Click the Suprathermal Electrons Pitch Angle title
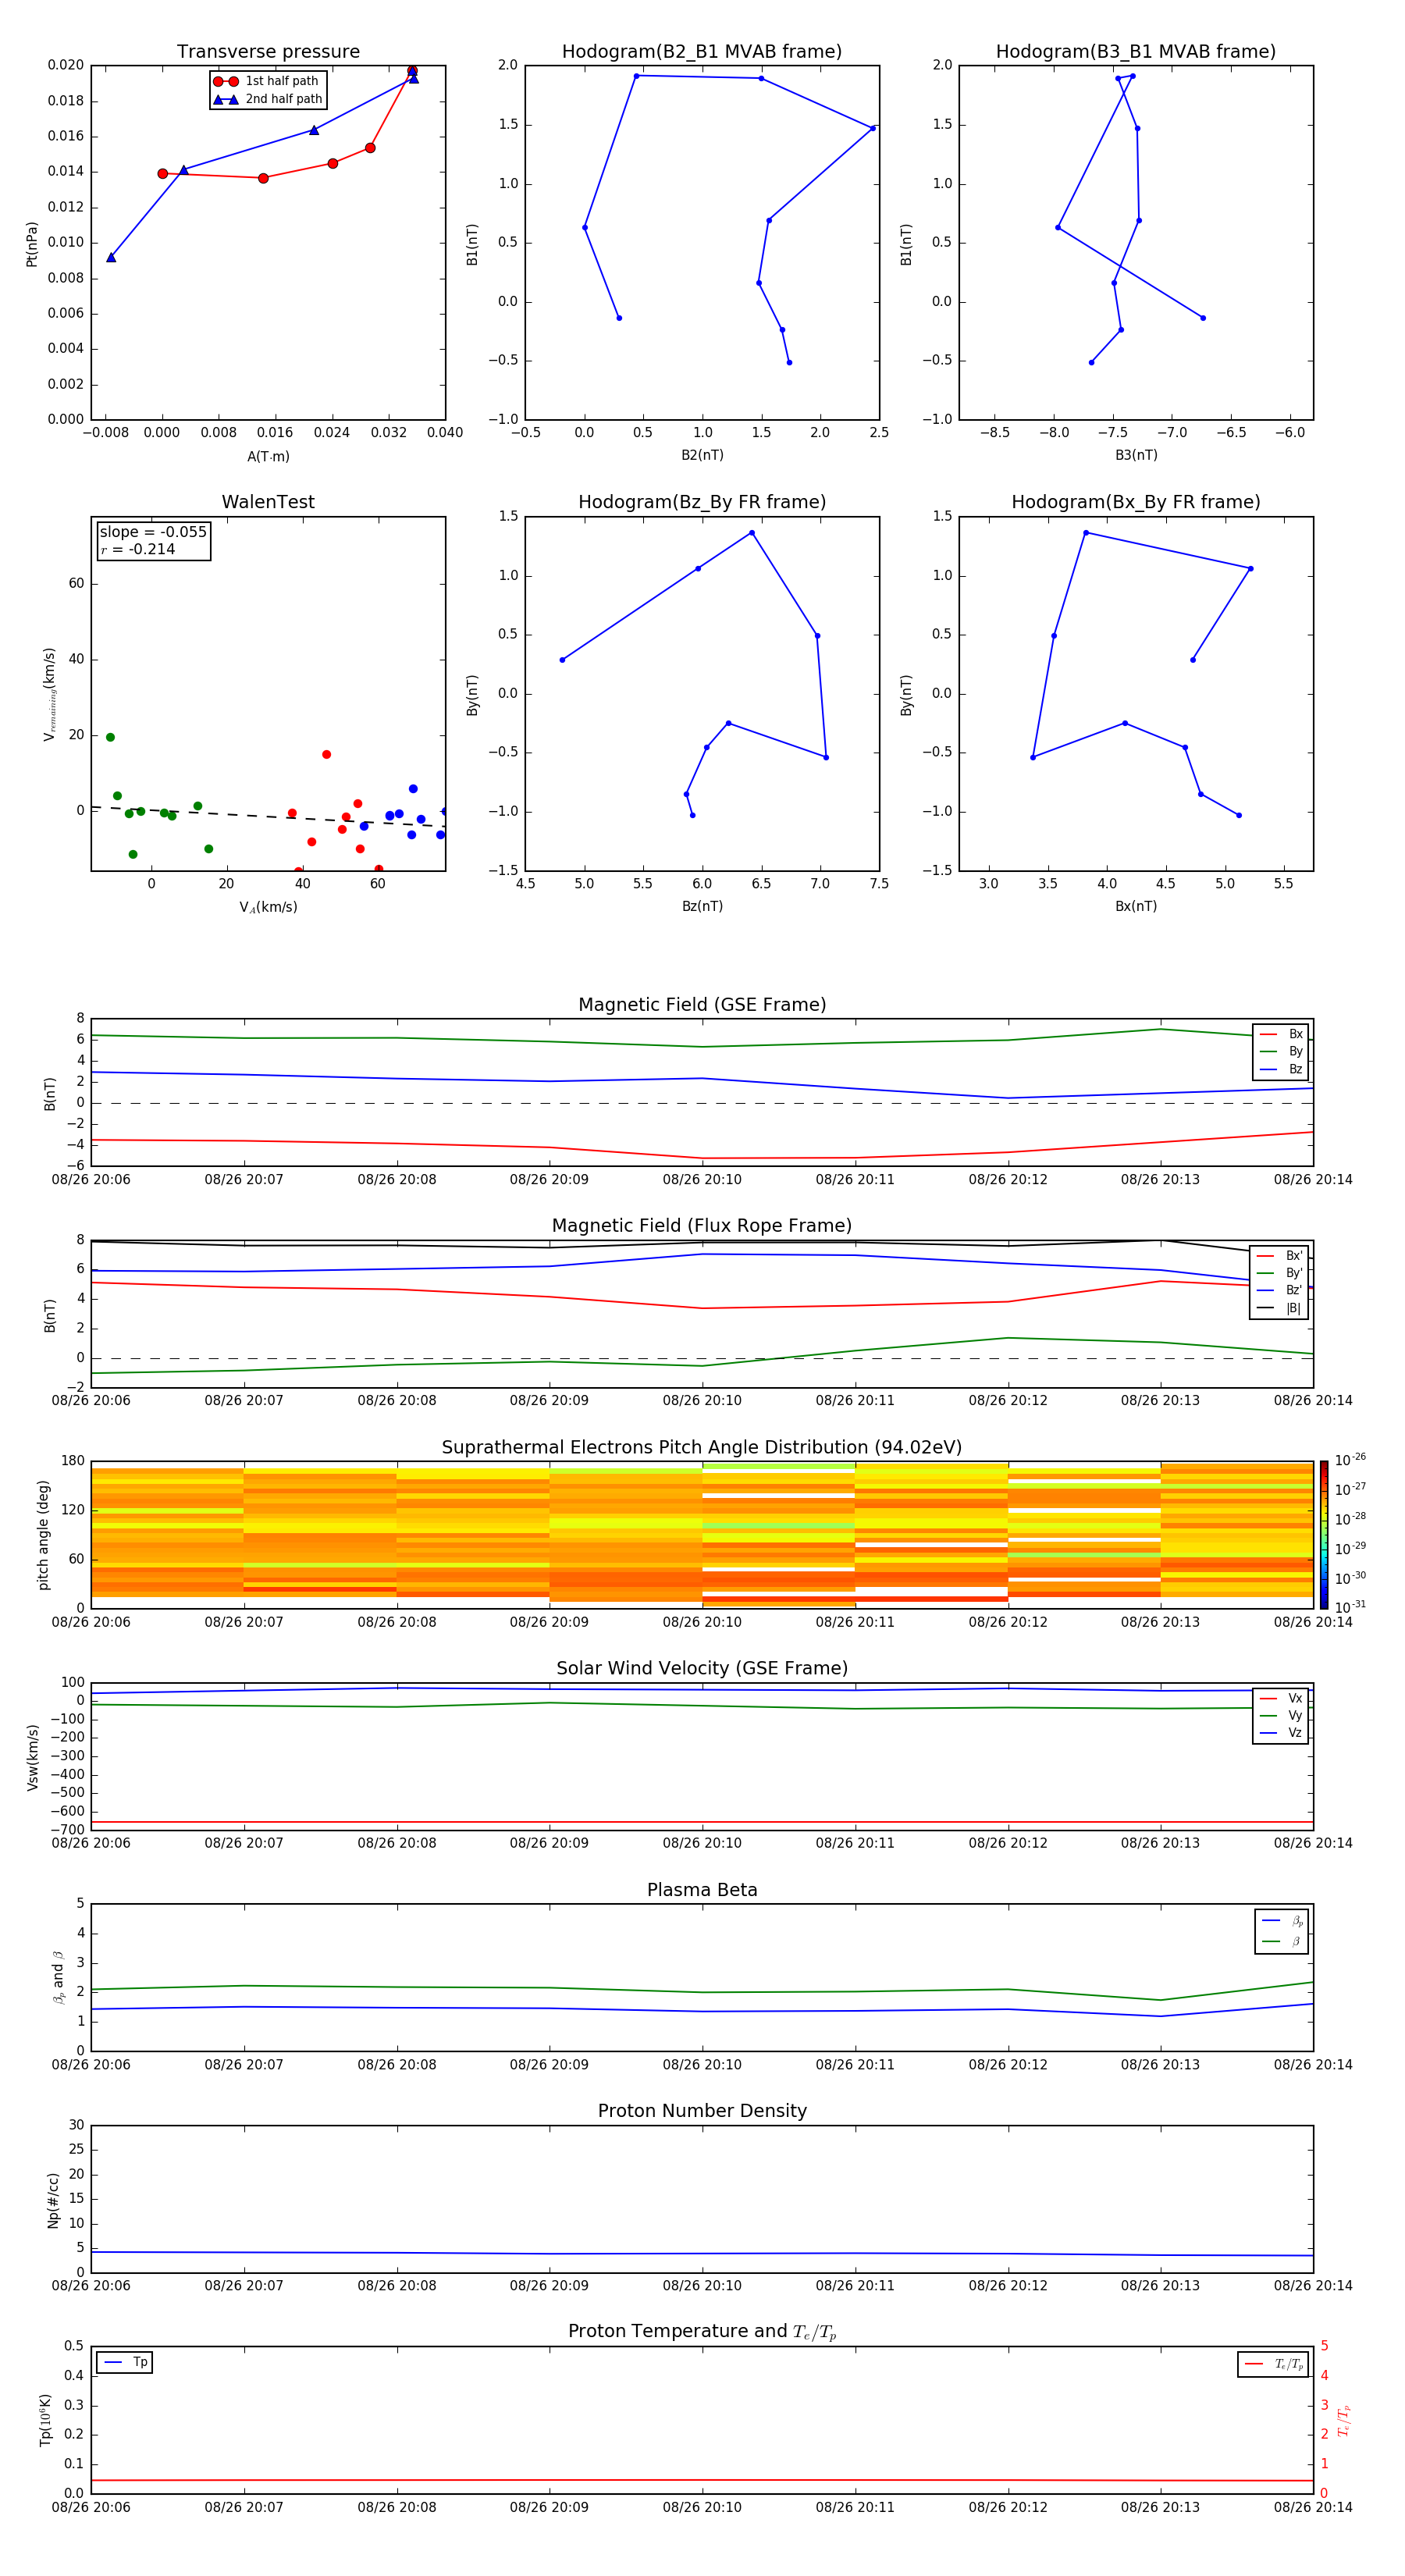The height and width of the screenshot is (2576, 1405). (702, 1448)
